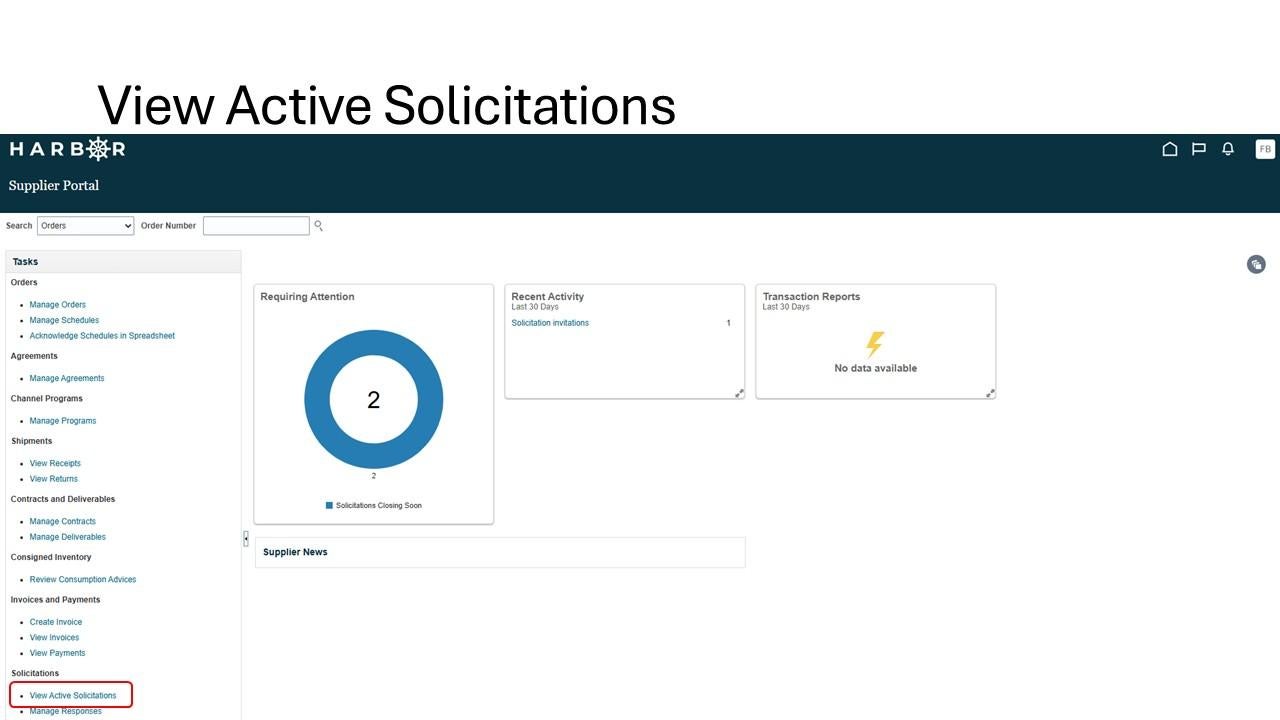Click the No data available lightning icon
The height and width of the screenshot is (720, 1280).
(x=875, y=344)
